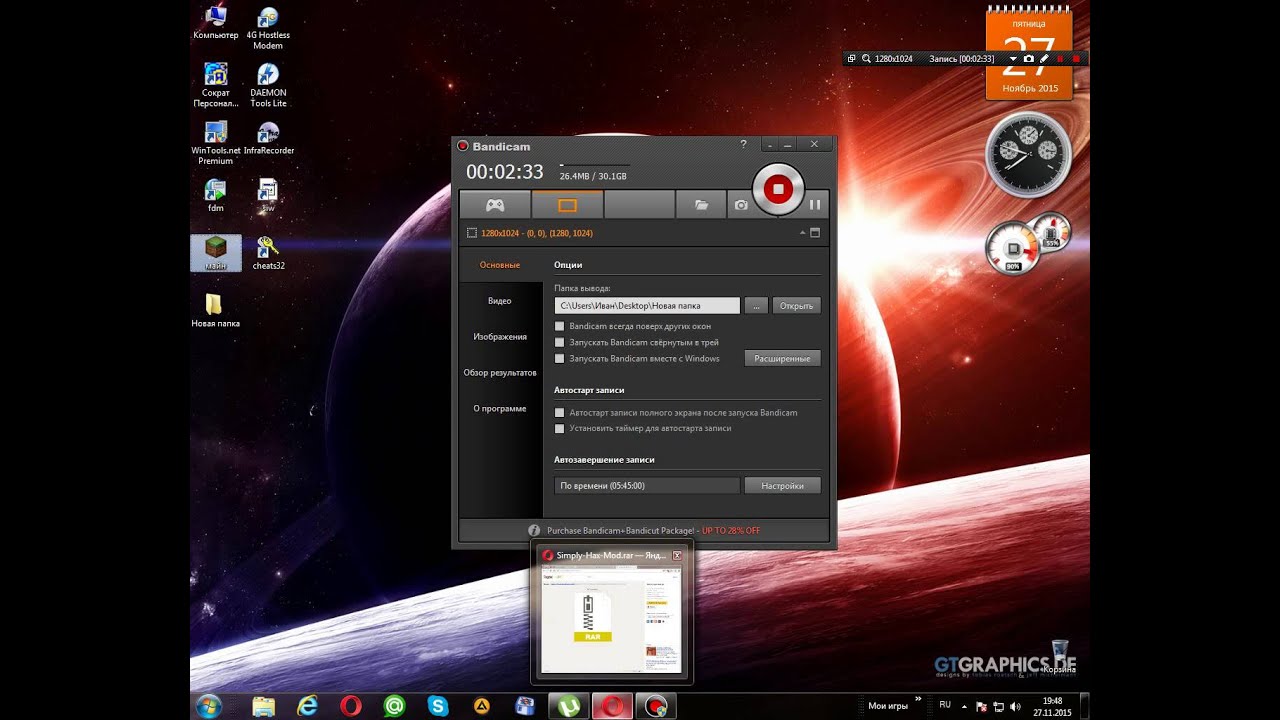Viewport: 1280px width, 720px height.
Task: Show hidden tray icons arrow
Action: click(x=965, y=706)
